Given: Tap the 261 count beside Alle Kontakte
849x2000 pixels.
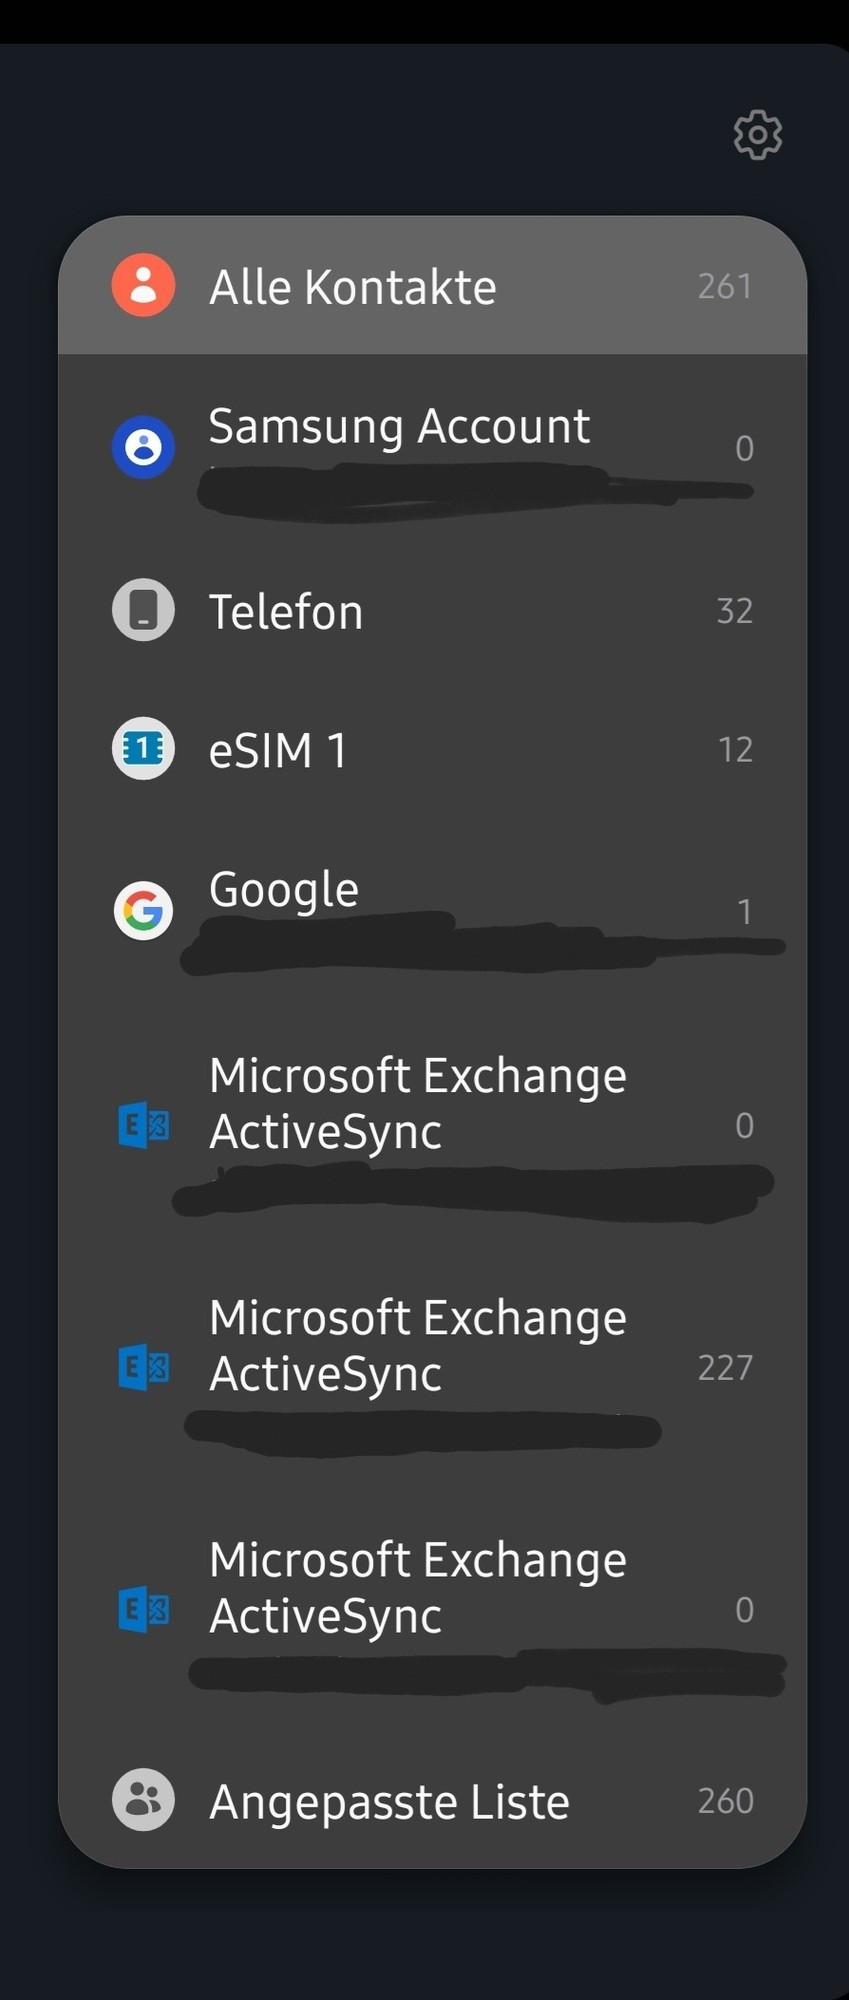Looking at the screenshot, I should (x=725, y=286).
